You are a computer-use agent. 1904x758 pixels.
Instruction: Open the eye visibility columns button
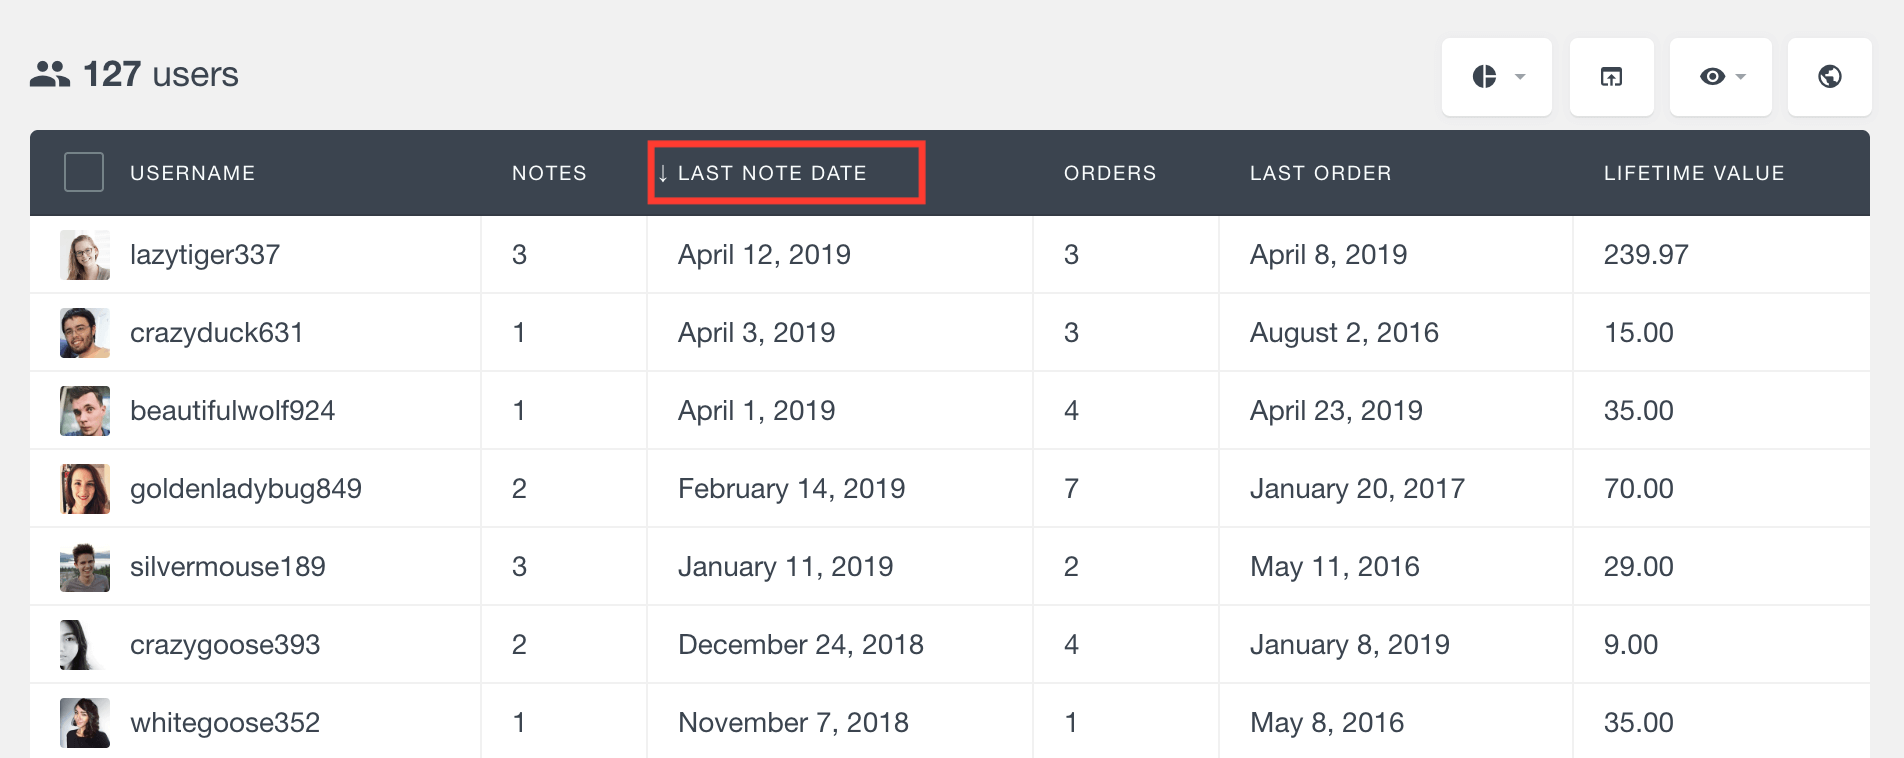coord(1720,77)
